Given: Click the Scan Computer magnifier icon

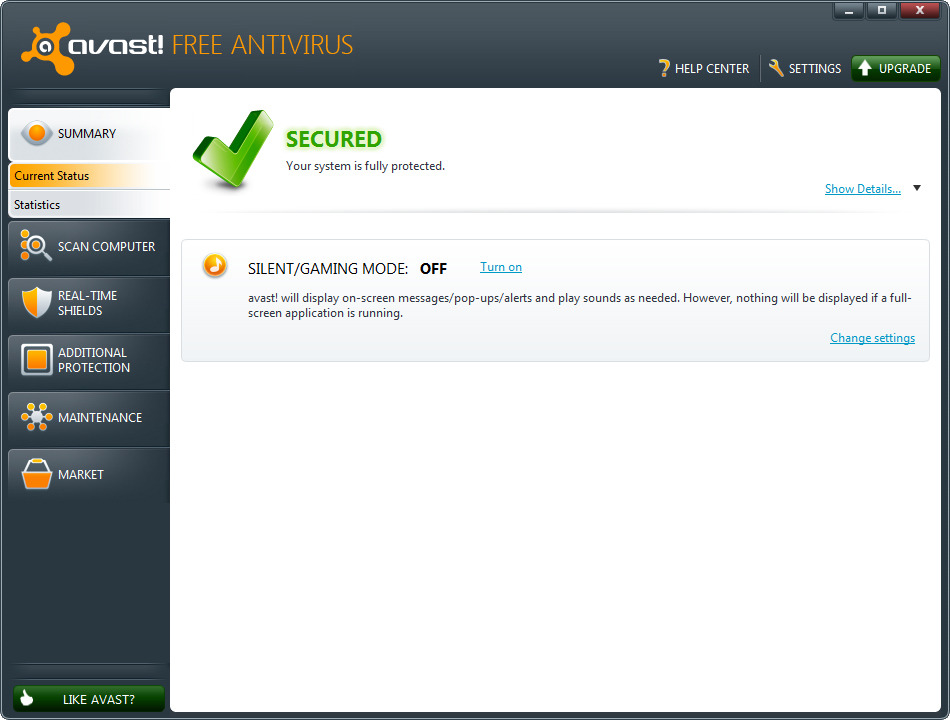Looking at the screenshot, I should pos(37,247).
